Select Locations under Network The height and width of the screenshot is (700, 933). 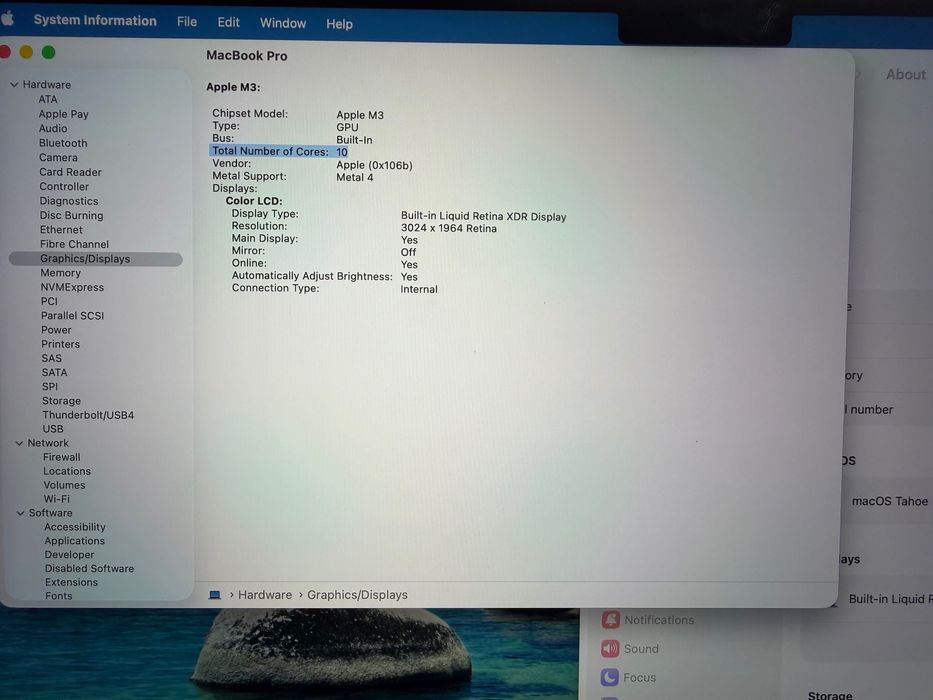[x=67, y=471]
